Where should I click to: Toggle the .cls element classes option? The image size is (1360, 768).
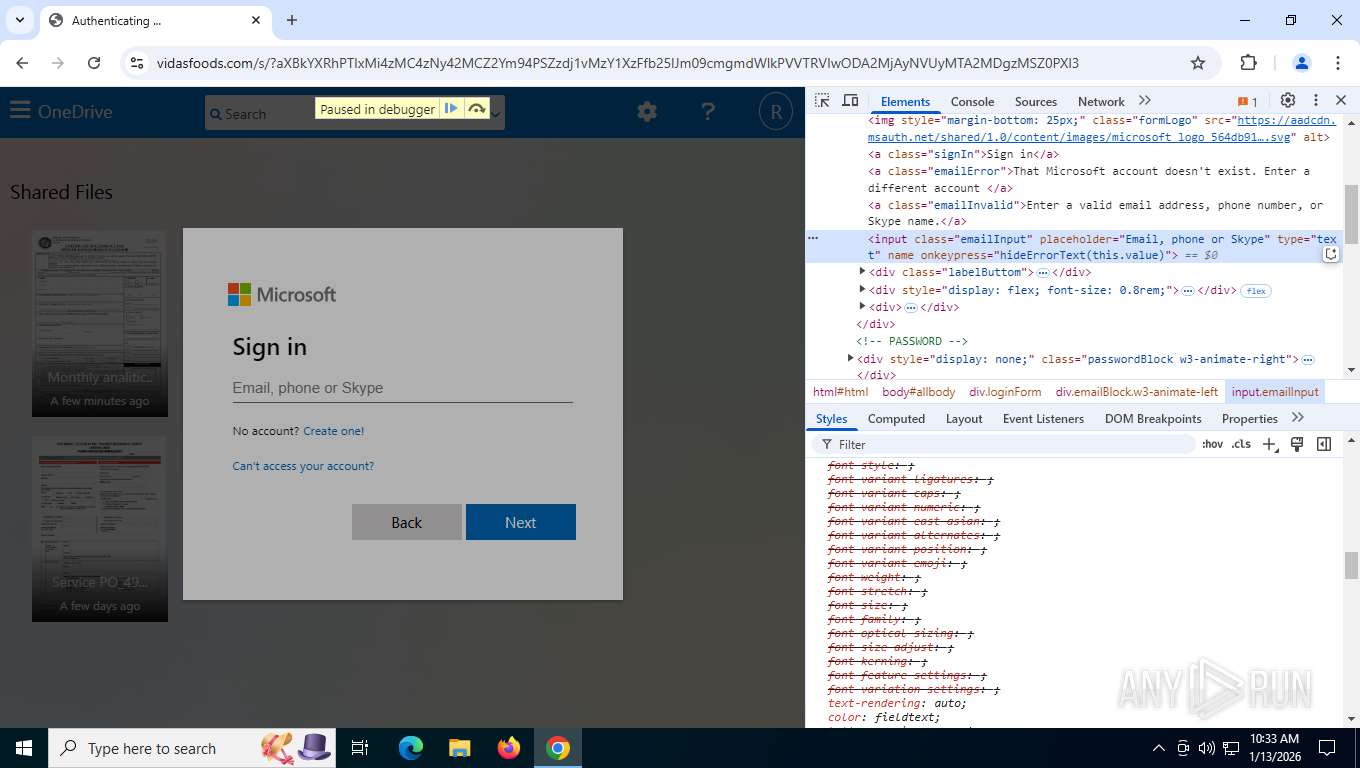(1241, 444)
